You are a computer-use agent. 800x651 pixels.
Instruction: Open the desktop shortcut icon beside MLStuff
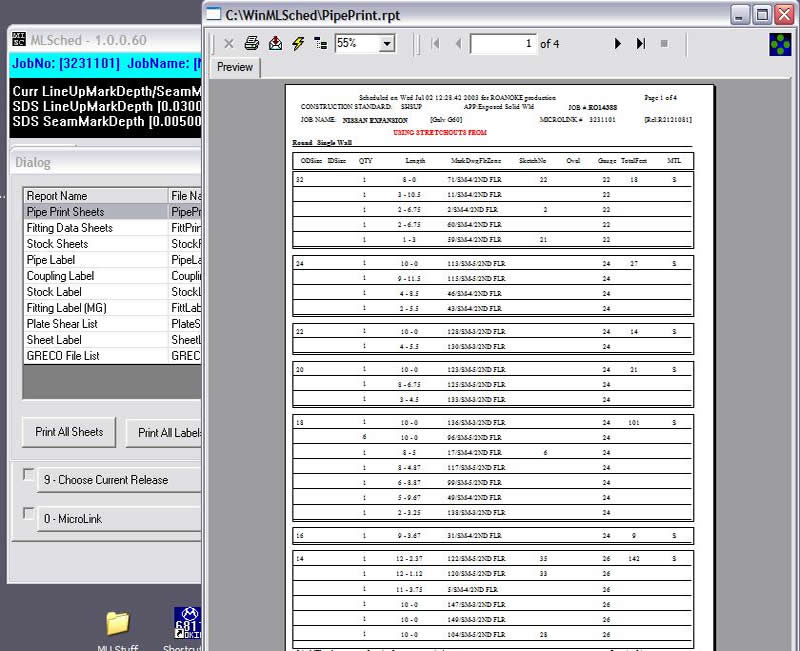pos(186,623)
